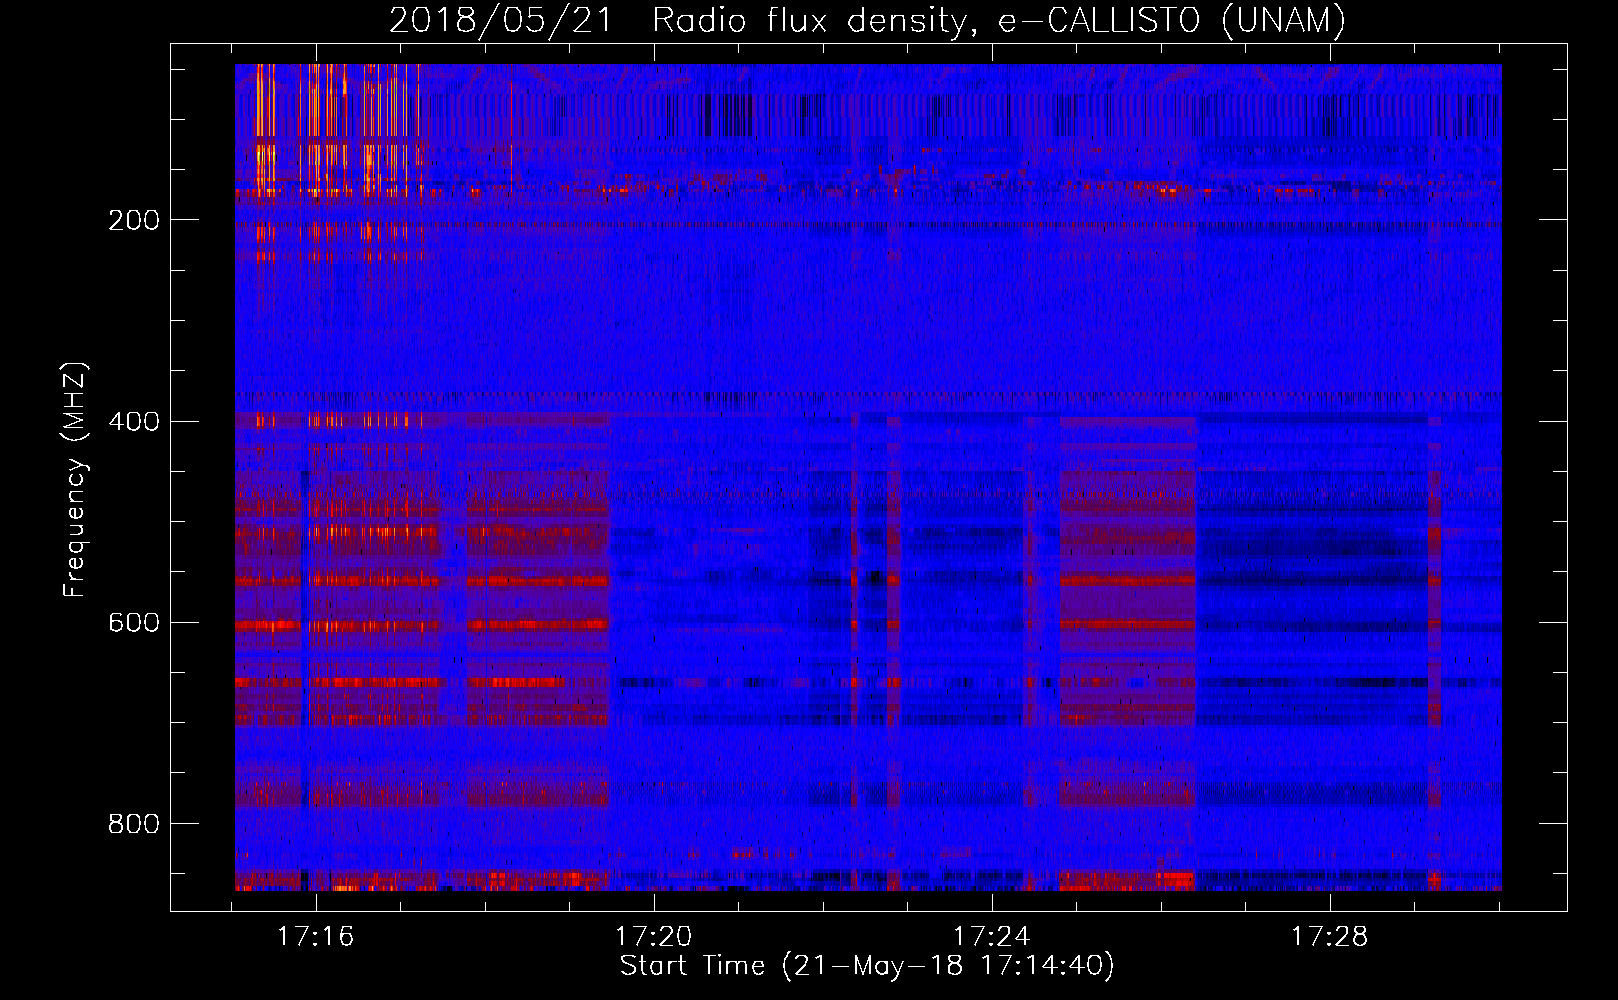Click the 'Frequency (MHZ)' axis label
The height and width of the screenshot is (1000, 1618).
75,479
